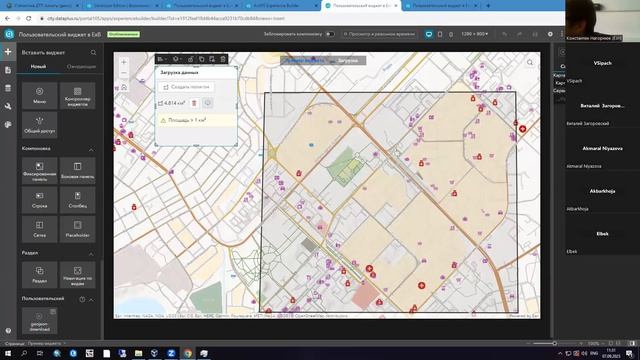Select the Placeholder layout tile
The height and width of the screenshot is (360, 640).
[x=78, y=229]
